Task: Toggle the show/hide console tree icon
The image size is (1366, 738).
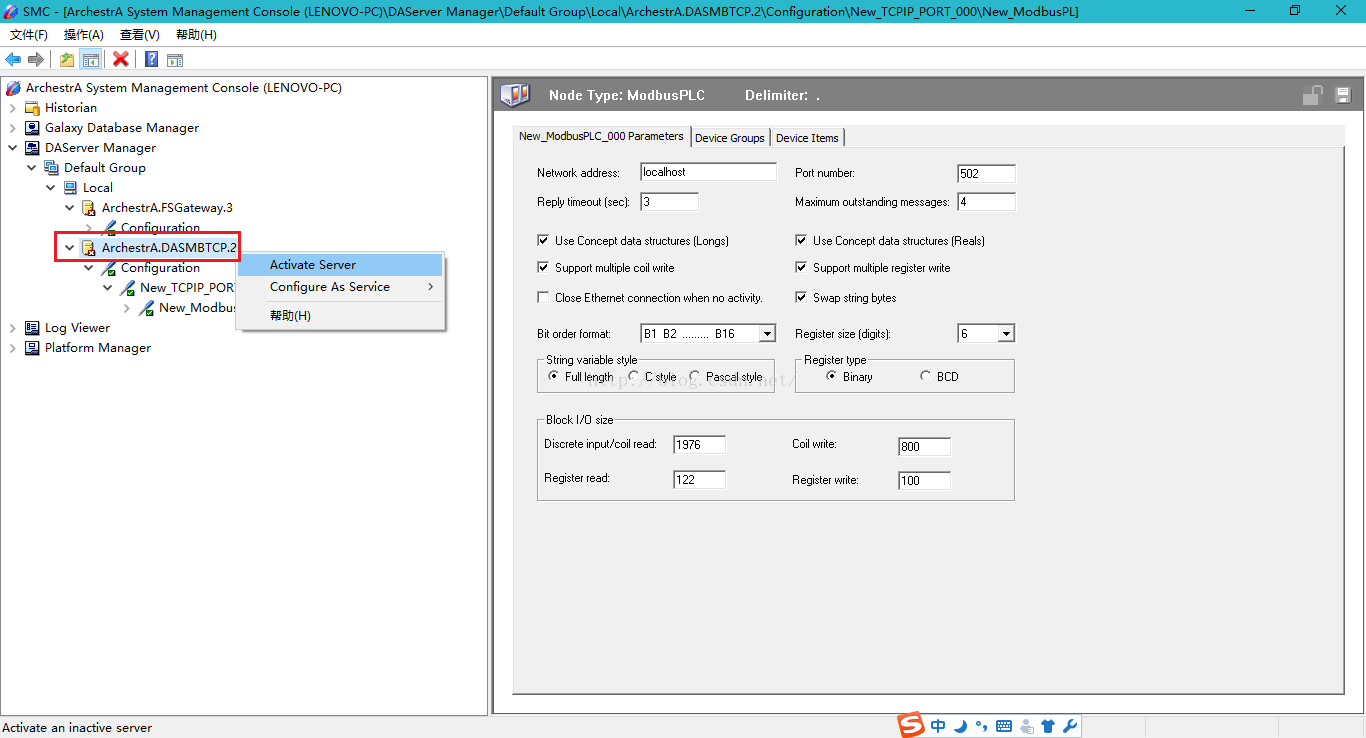Action: tap(91, 59)
